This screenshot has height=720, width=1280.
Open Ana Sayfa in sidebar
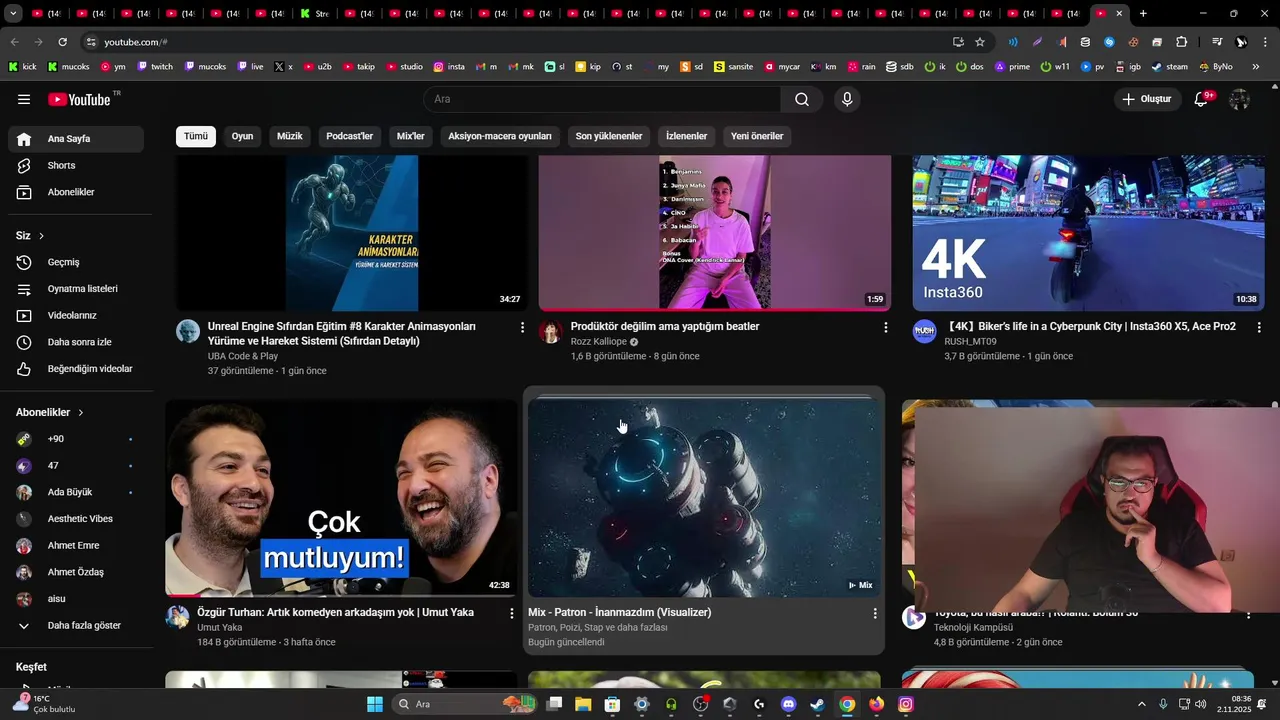(x=76, y=139)
